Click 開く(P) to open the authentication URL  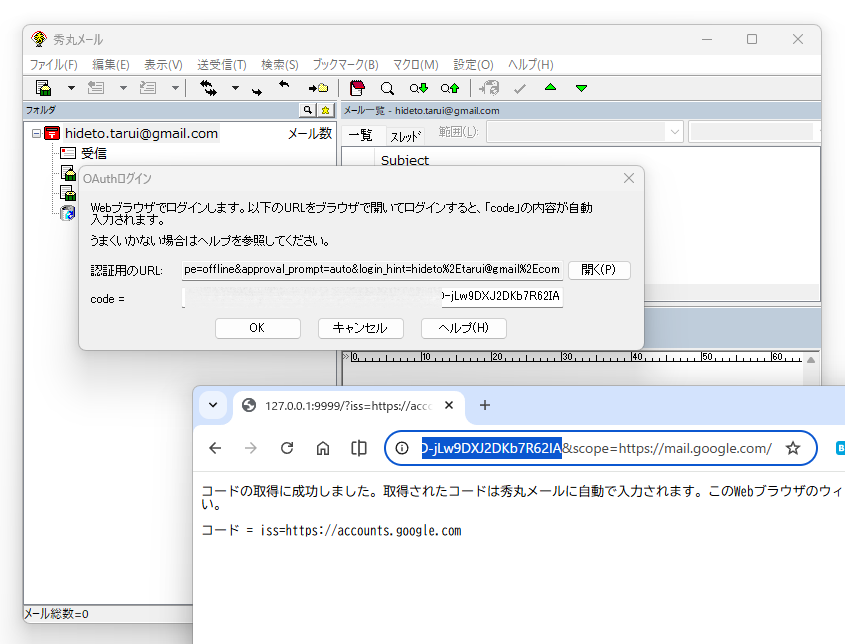click(598, 270)
